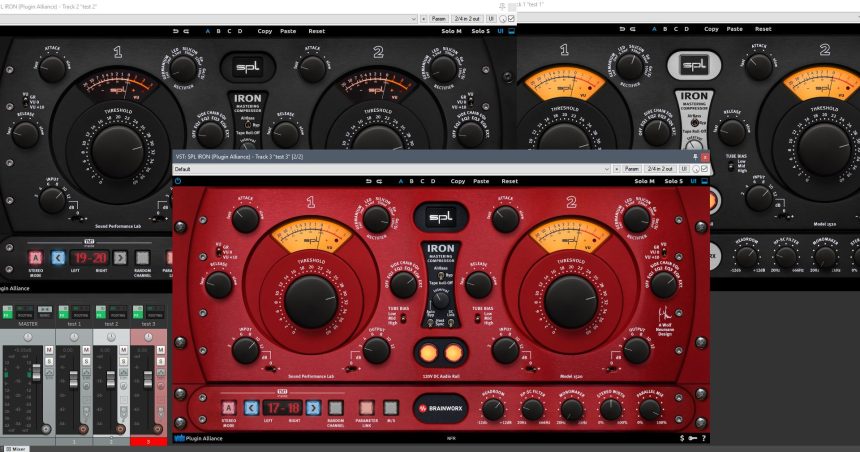Click Copy in the red plugin toolbar
Viewport: 860px width, 452px height.
pos(458,181)
